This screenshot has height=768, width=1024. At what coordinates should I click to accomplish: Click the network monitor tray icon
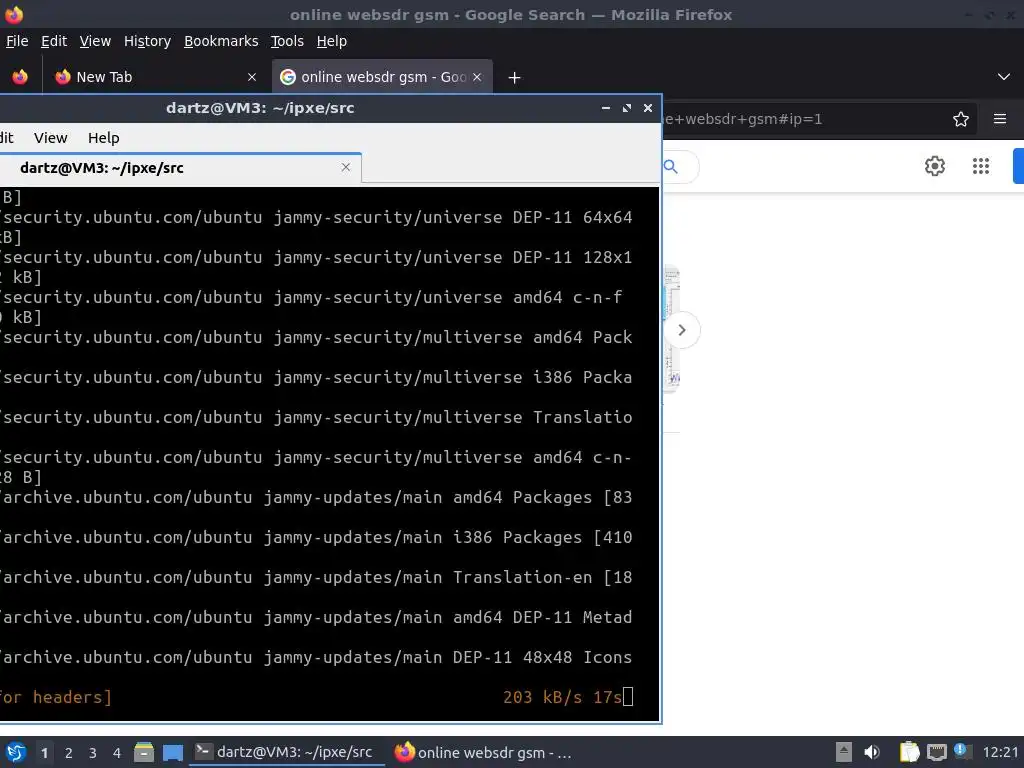point(936,752)
